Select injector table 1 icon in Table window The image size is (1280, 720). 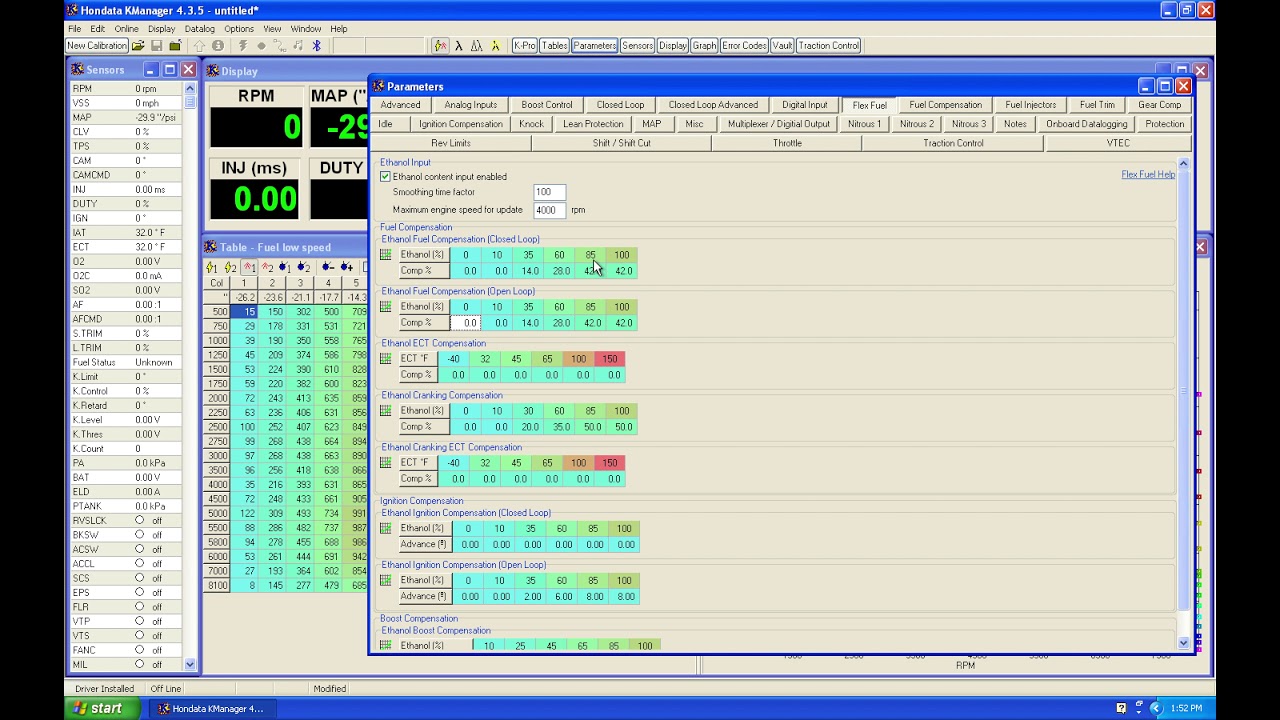[286, 267]
